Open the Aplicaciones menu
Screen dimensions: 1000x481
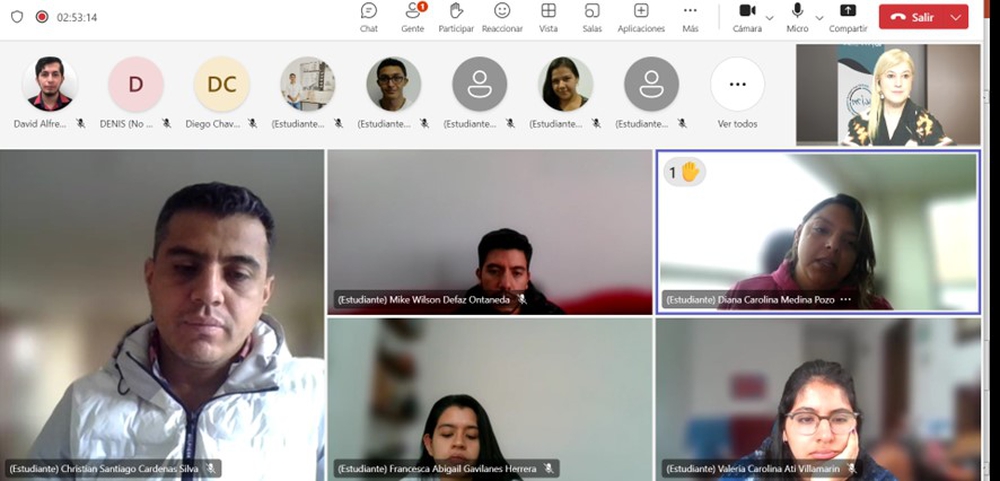click(641, 17)
